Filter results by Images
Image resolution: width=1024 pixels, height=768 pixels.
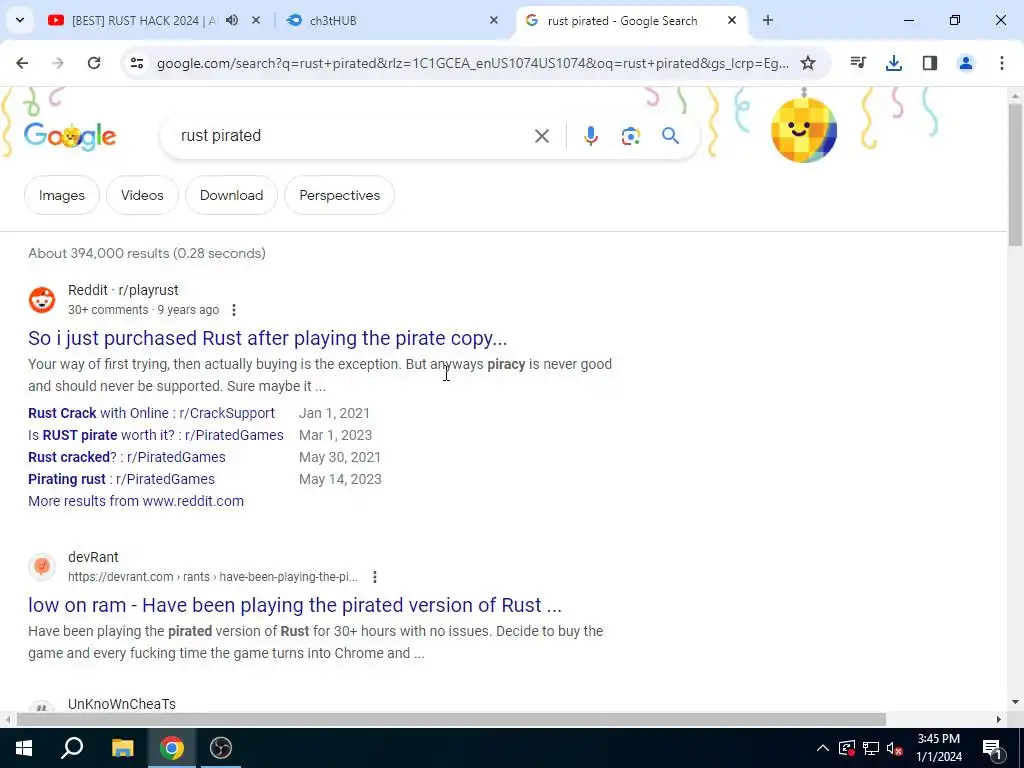(x=62, y=195)
